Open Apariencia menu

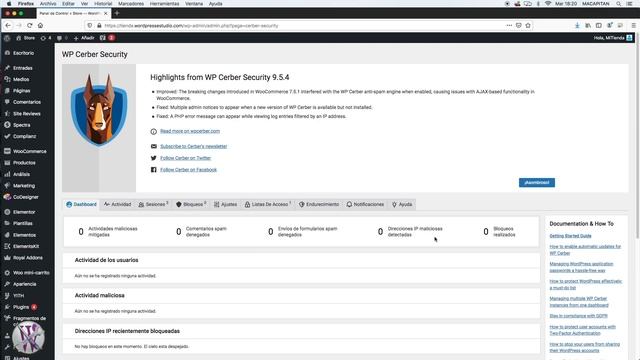tap(24, 284)
